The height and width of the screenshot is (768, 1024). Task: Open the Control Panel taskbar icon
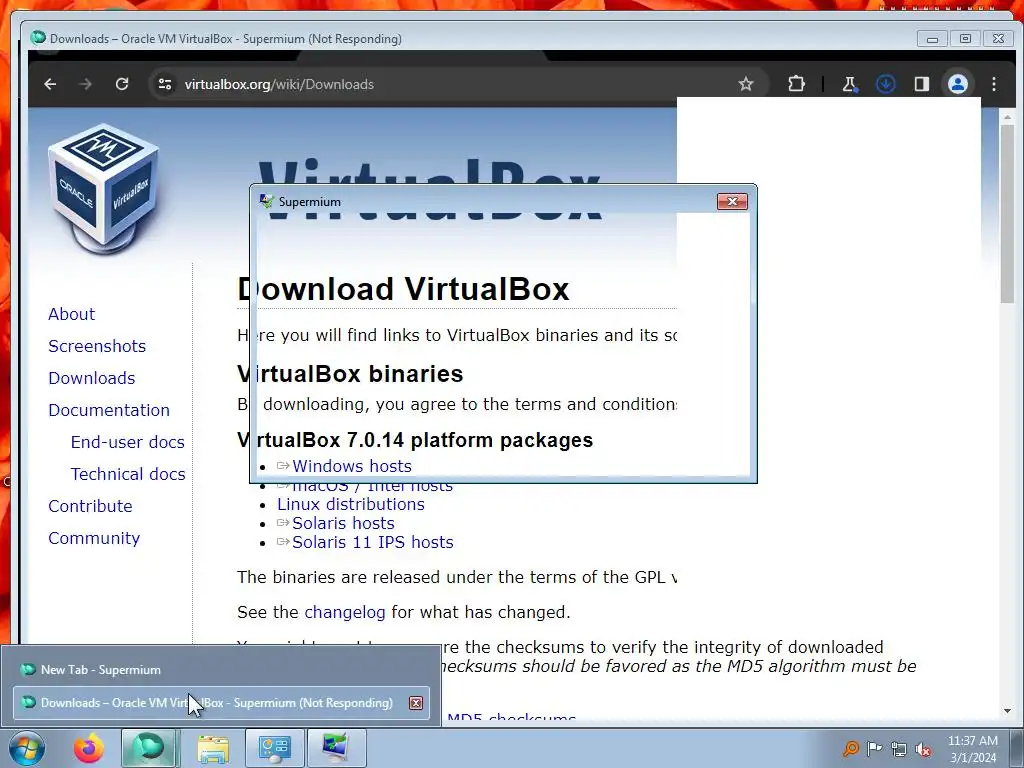tap(274, 748)
